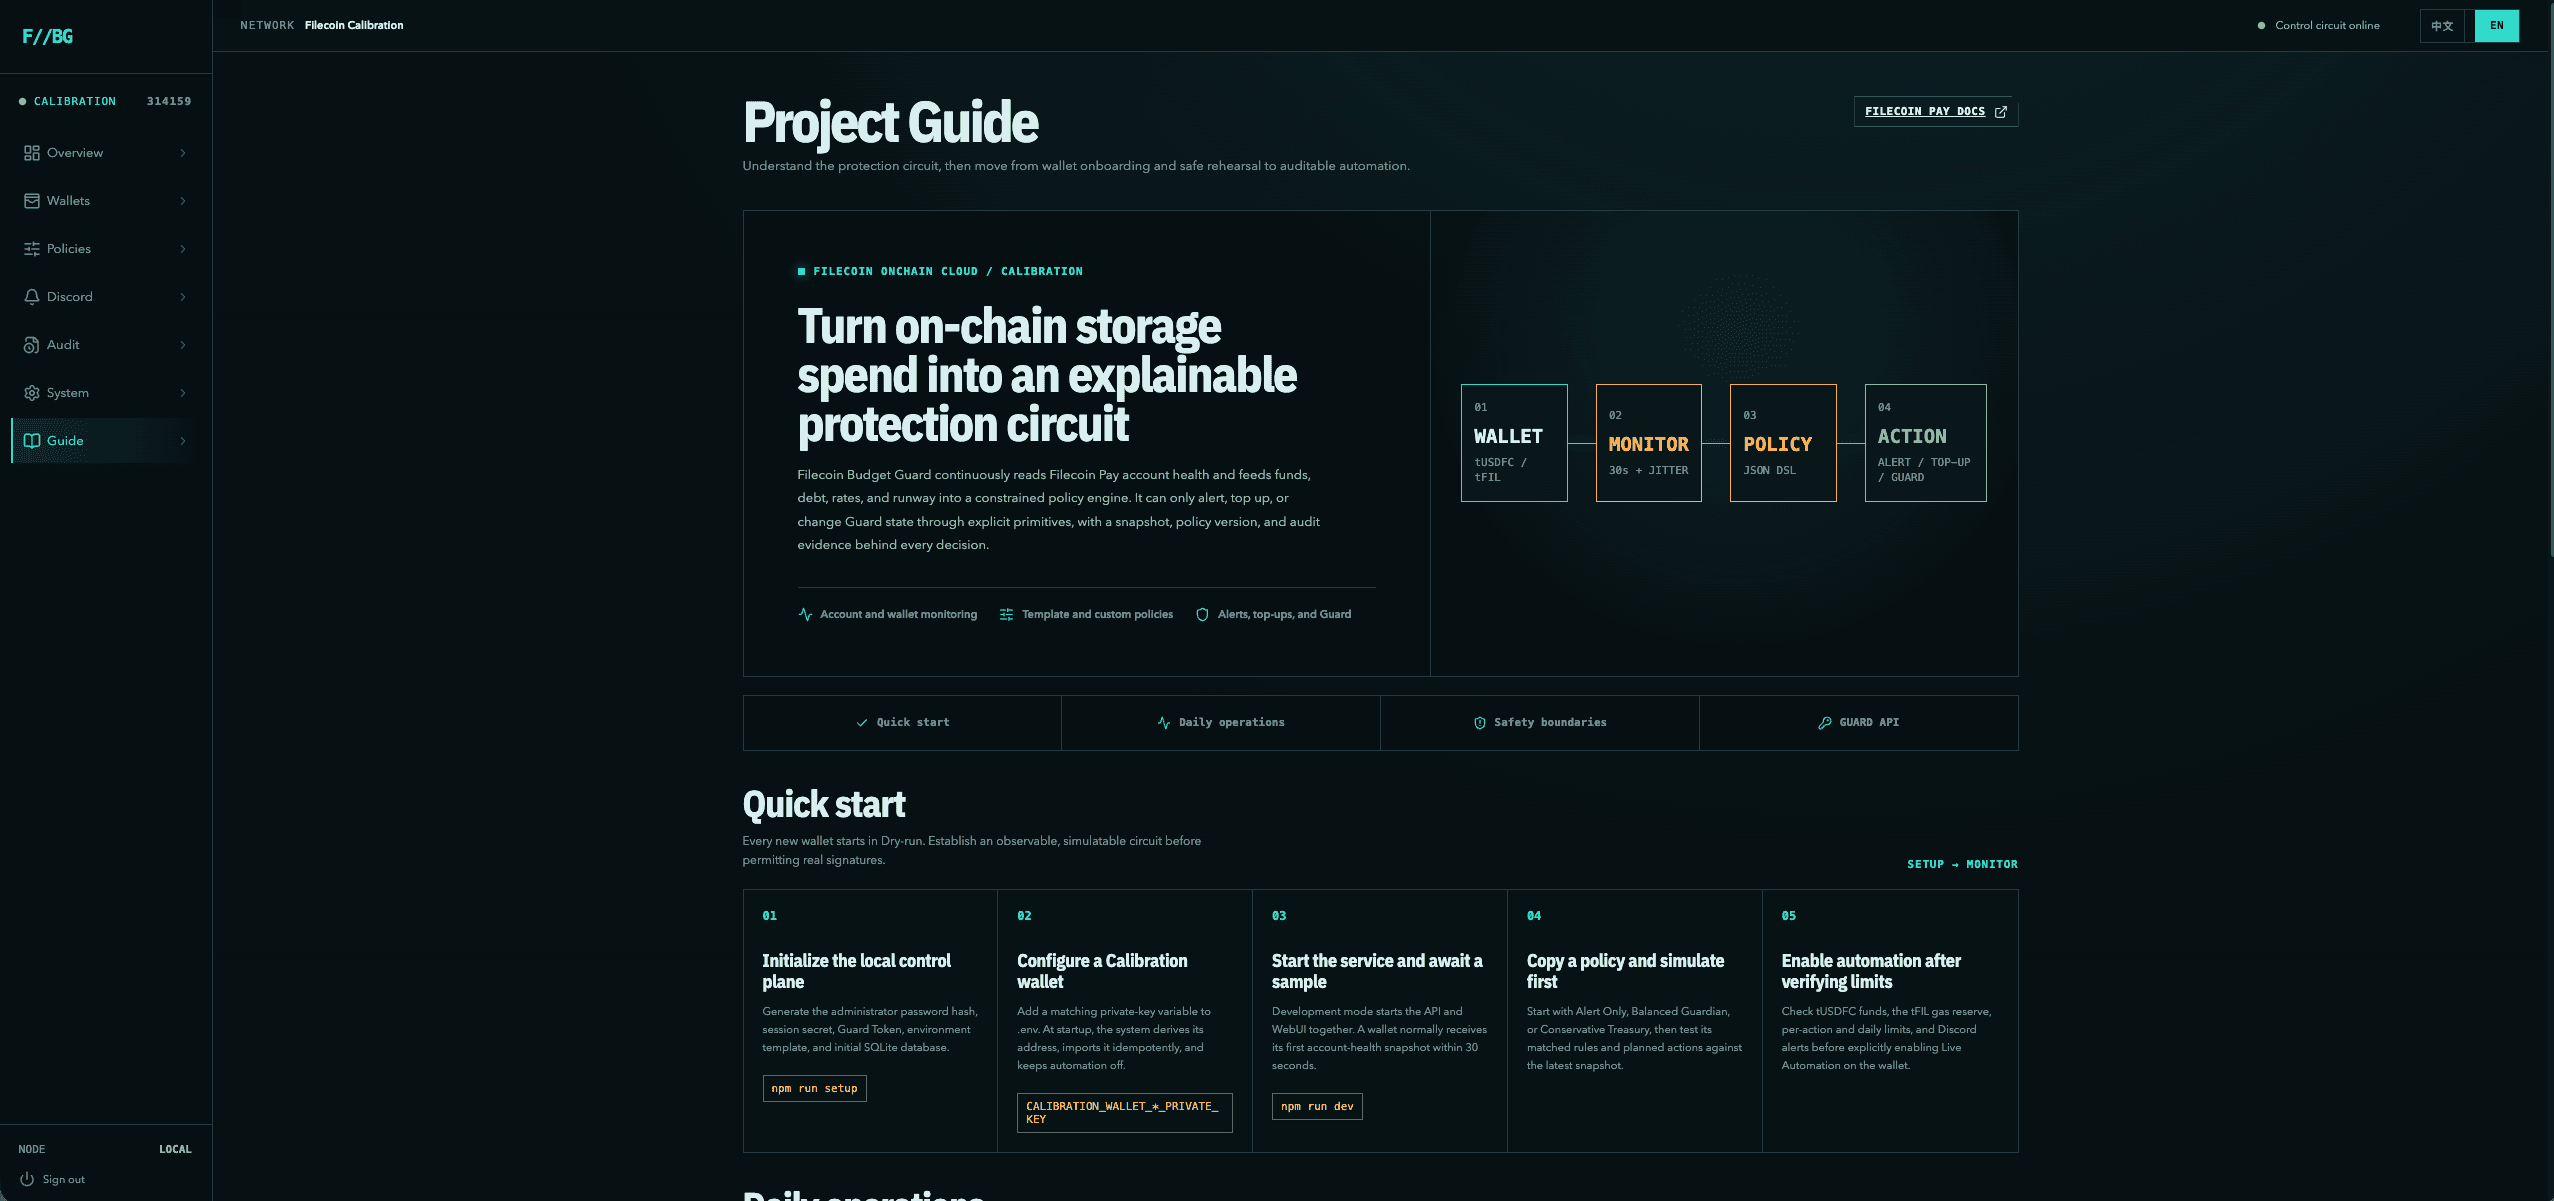The width and height of the screenshot is (2554, 1201).
Task: Open the Discord section
Action: 106,297
